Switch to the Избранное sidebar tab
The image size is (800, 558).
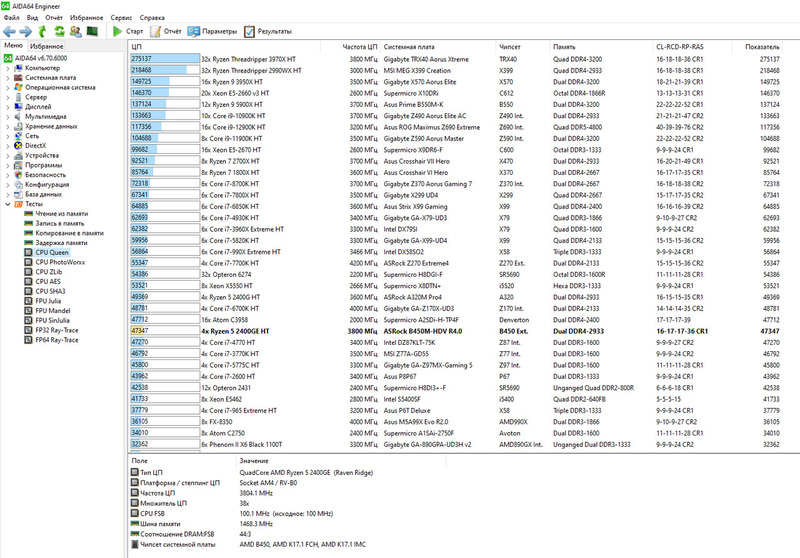pos(46,46)
